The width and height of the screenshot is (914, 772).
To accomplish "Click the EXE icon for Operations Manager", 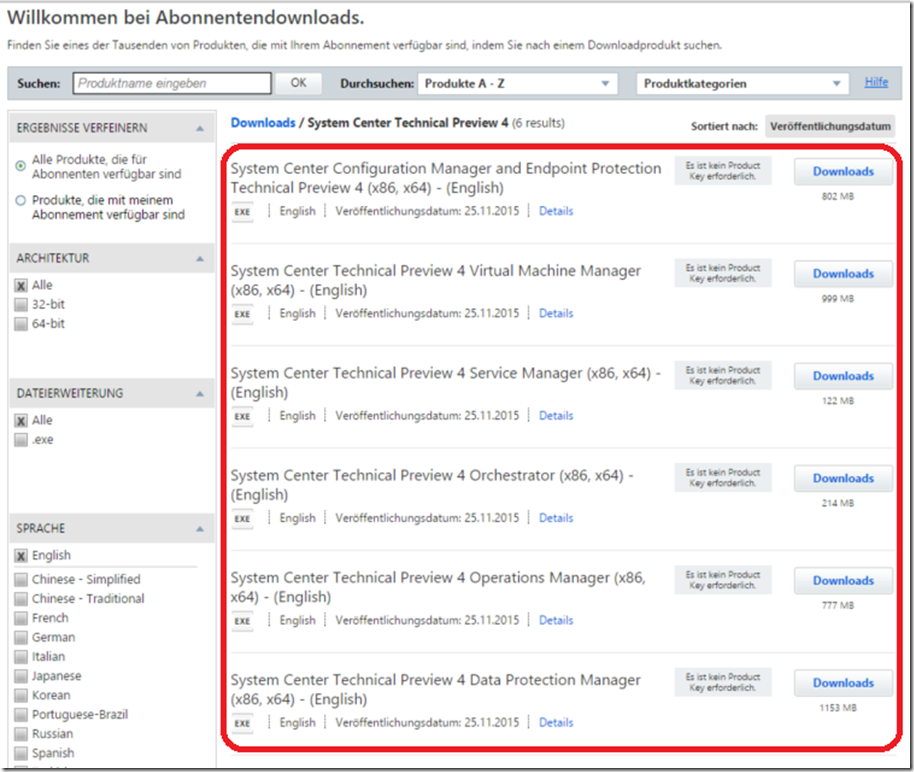I will coord(242,621).
